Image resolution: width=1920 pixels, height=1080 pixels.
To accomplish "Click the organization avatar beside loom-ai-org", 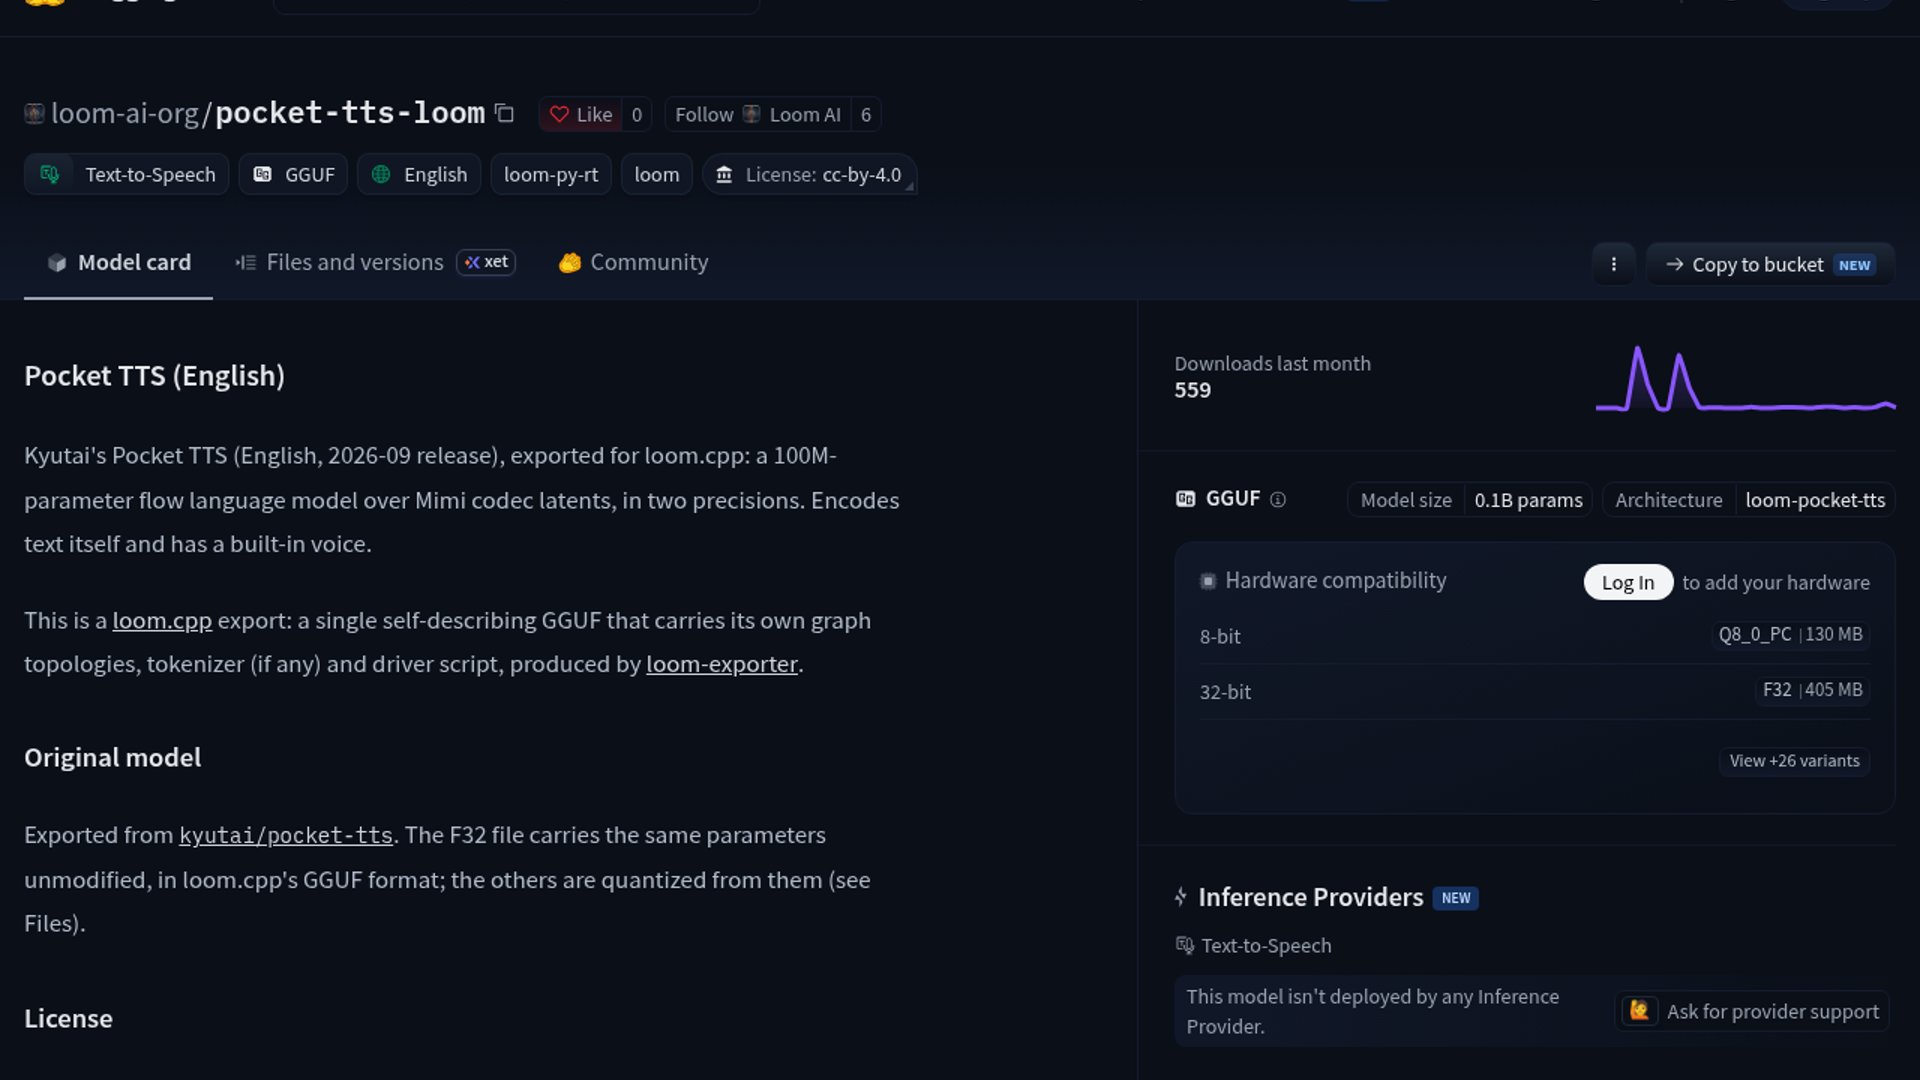I will 34,114.
